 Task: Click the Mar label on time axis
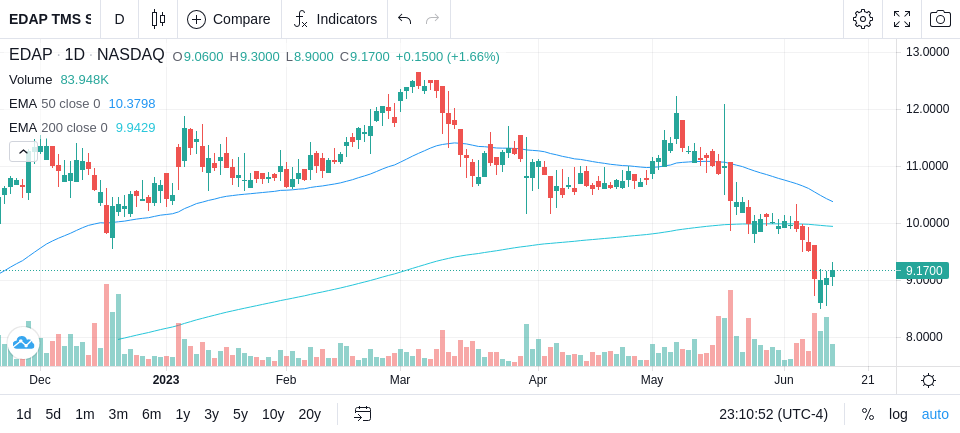[x=400, y=380]
